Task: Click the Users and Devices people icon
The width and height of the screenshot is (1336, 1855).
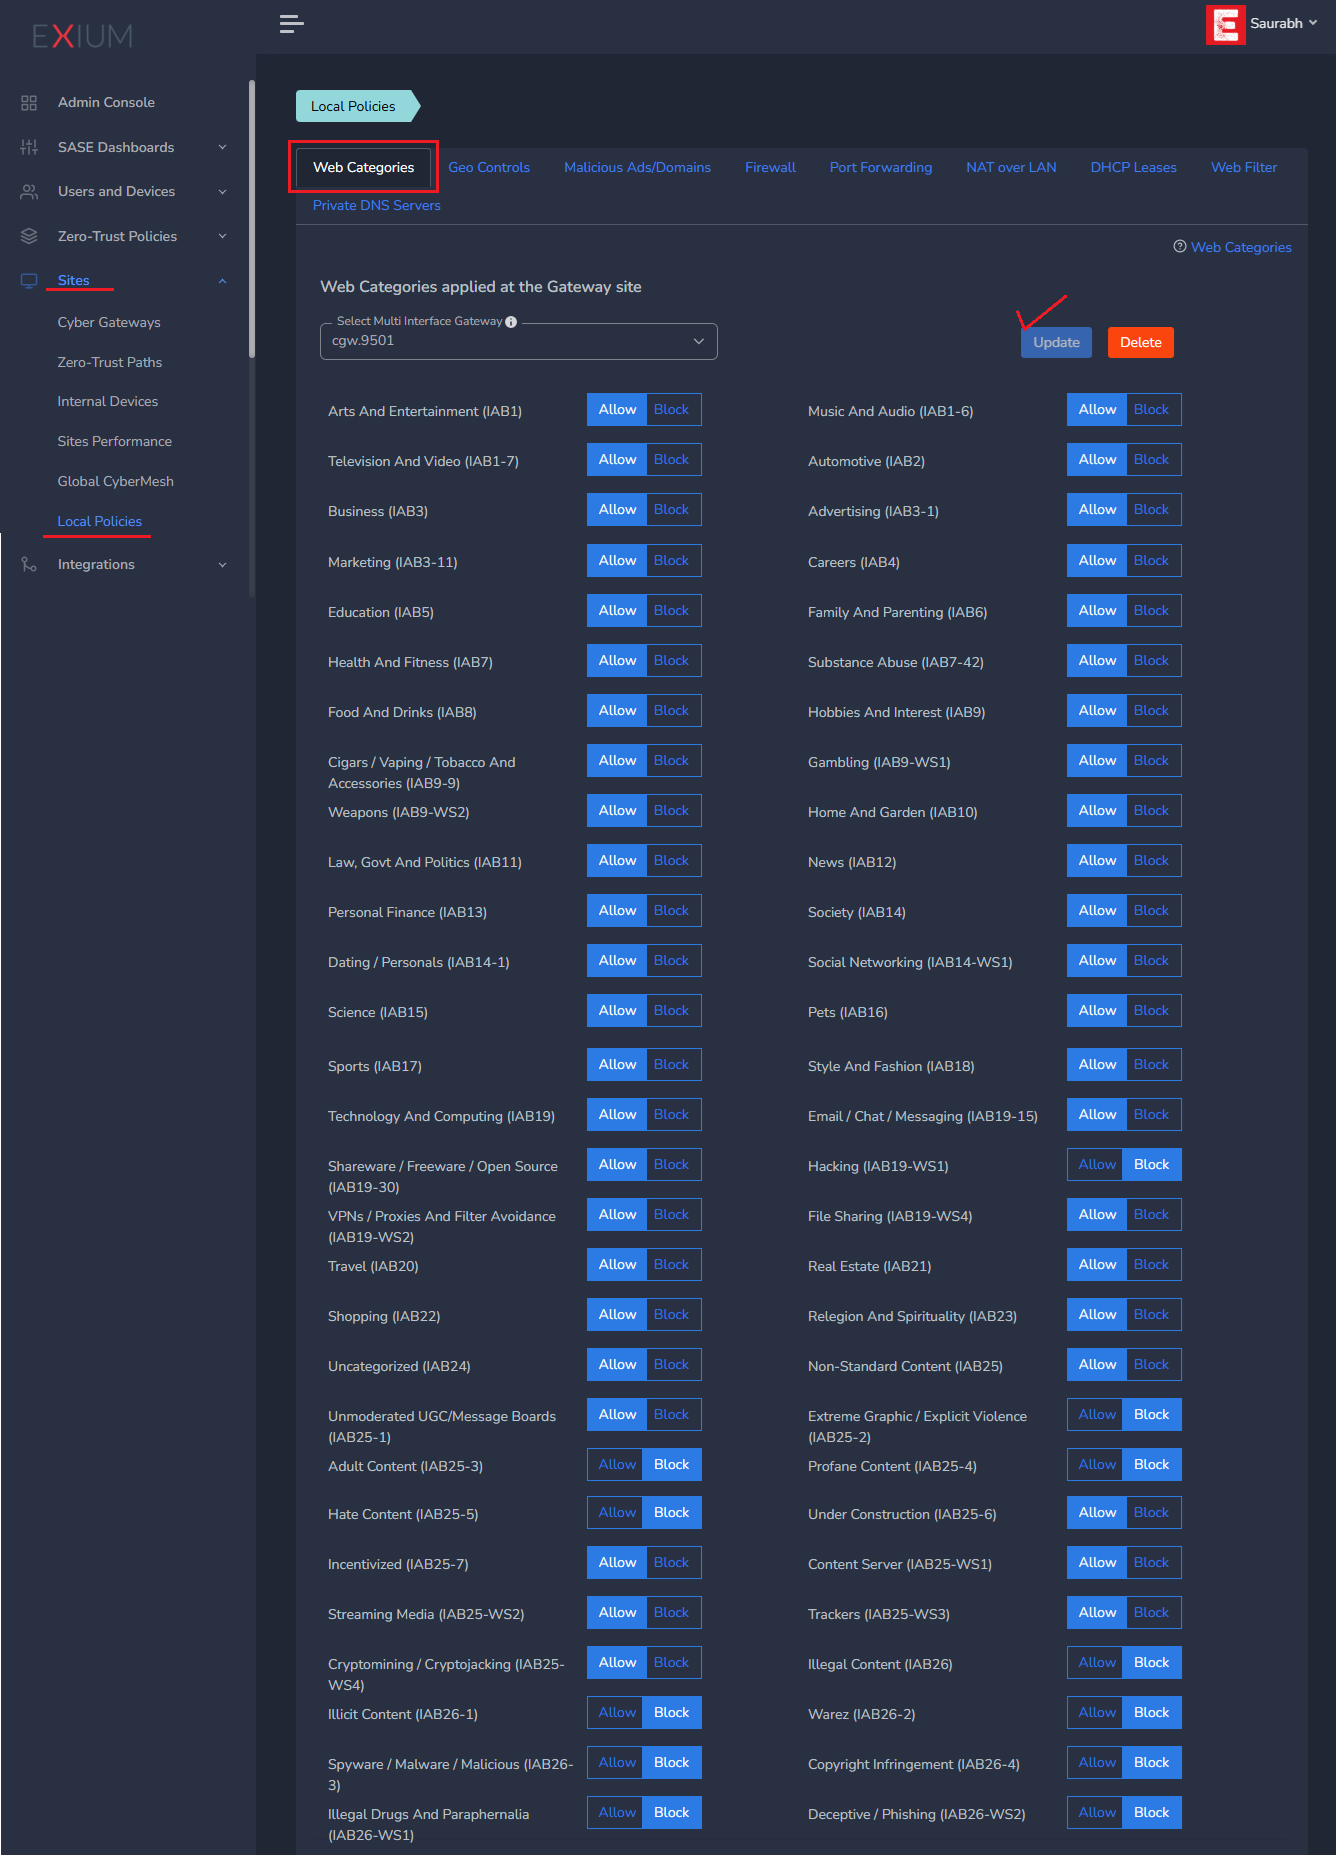Action: 29,191
